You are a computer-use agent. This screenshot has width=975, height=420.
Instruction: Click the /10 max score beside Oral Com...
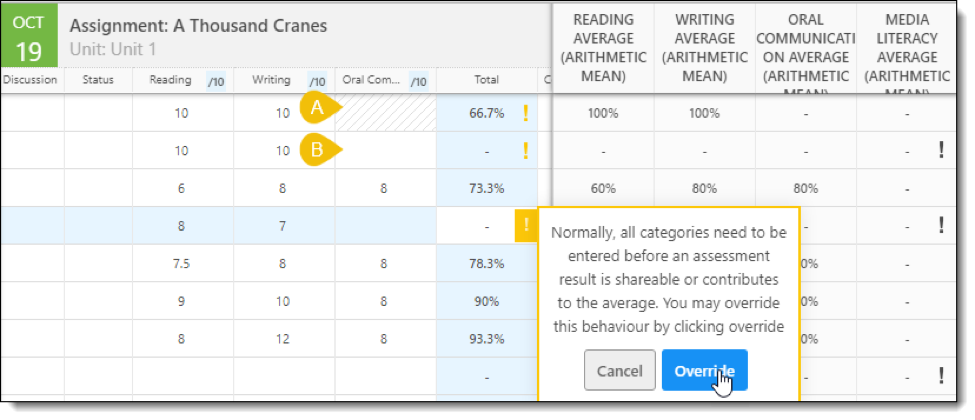(x=418, y=81)
